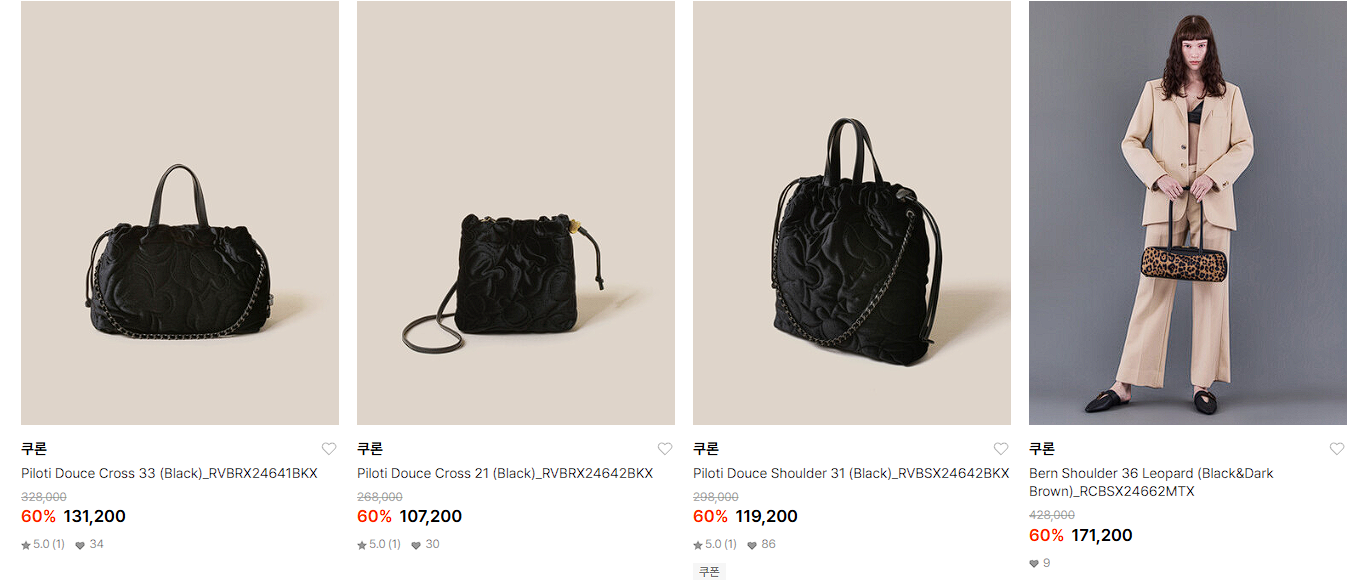
Task: Click star rating icon under Piloti Douce Shoulder 31
Action: click(x=698, y=545)
